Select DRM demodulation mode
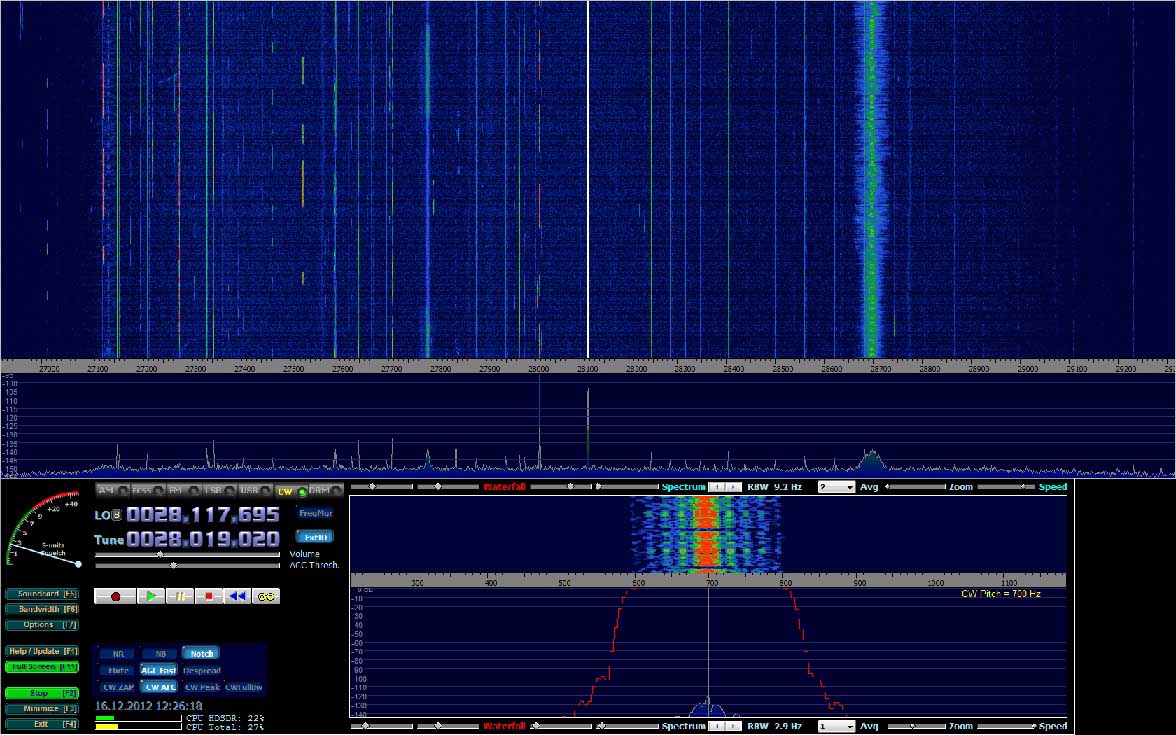Screen dimensions: 1176x735 point(326,490)
